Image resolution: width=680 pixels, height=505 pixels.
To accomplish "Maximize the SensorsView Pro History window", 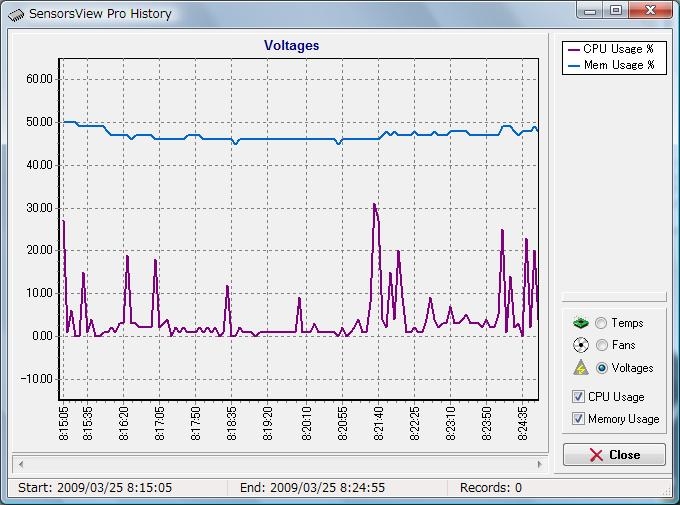I will (x=615, y=11).
